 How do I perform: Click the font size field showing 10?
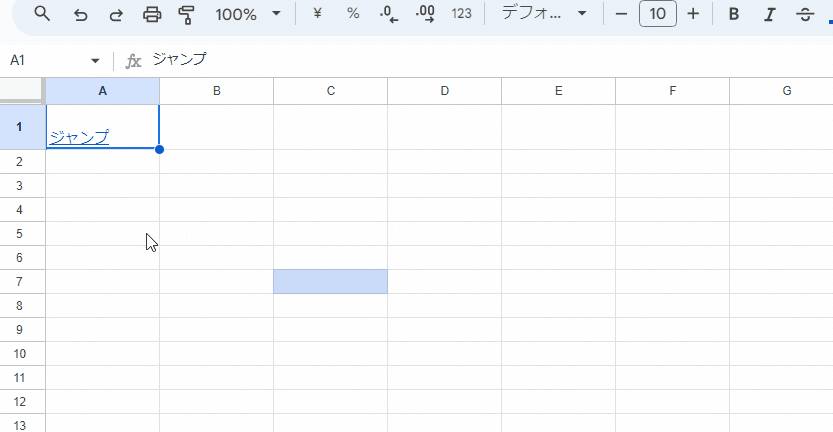pyautogui.click(x=657, y=14)
